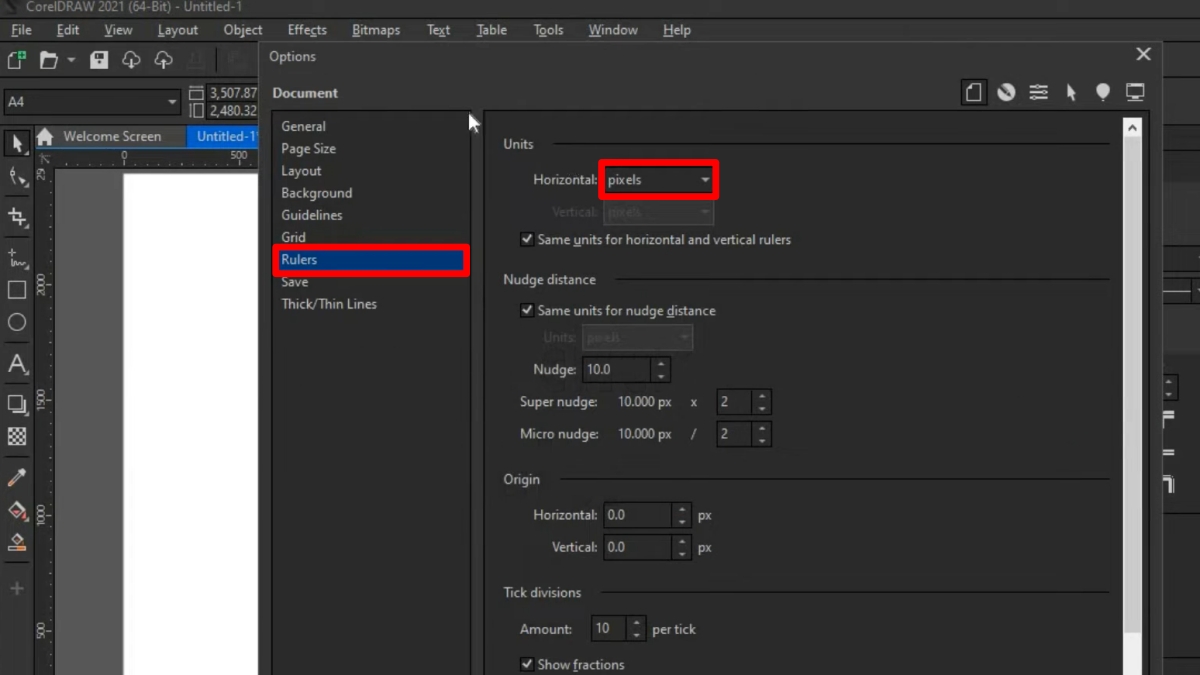The width and height of the screenshot is (1200, 675).
Task: Click the Micro nudge divisor stepper
Action: click(x=762, y=434)
